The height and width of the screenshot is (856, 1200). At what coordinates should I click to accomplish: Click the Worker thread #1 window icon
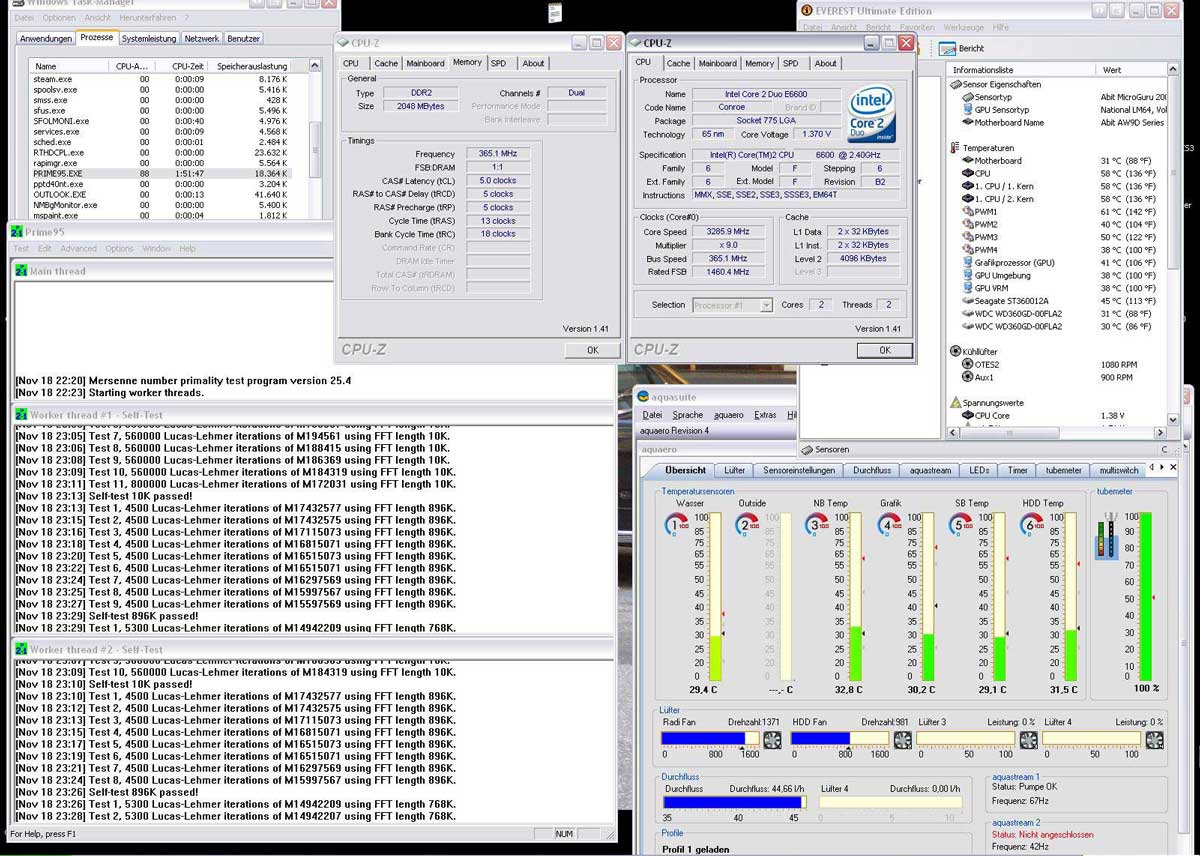pos(21,414)
